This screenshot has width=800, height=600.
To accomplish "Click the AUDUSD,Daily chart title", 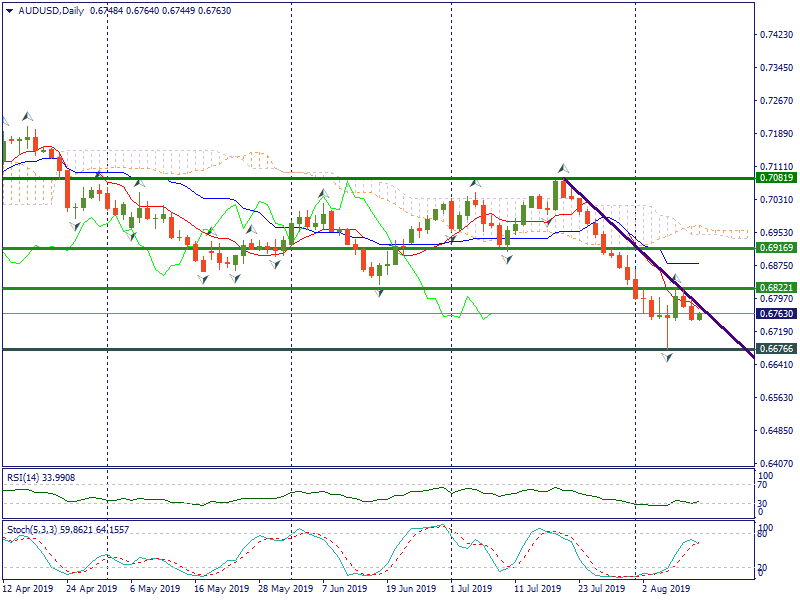I will click(46, 11).
